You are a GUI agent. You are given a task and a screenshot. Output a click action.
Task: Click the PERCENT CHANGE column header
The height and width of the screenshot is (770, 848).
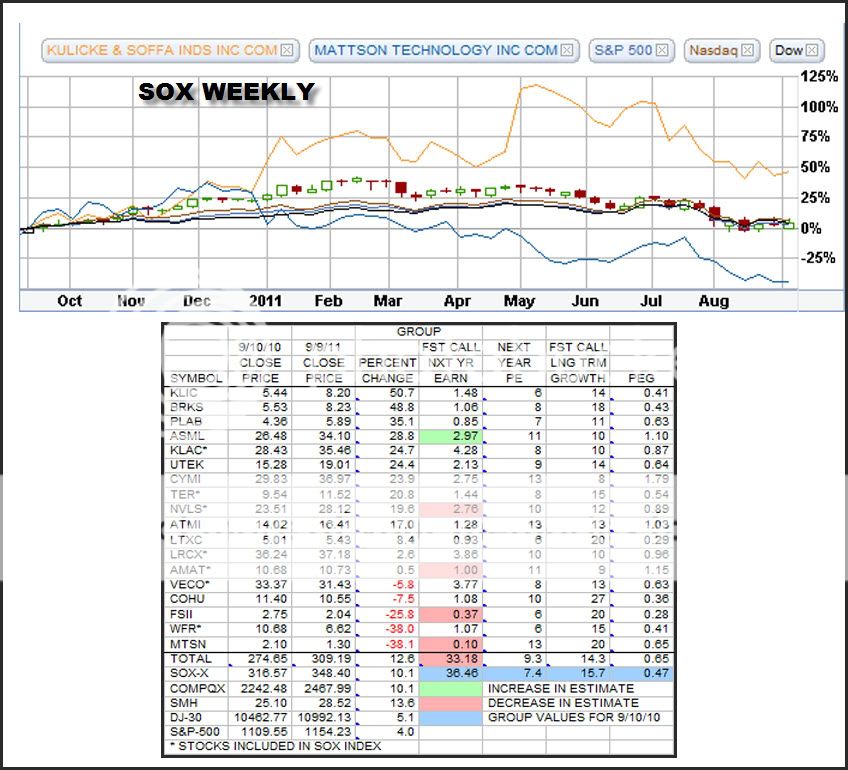(x=387, y=370)
